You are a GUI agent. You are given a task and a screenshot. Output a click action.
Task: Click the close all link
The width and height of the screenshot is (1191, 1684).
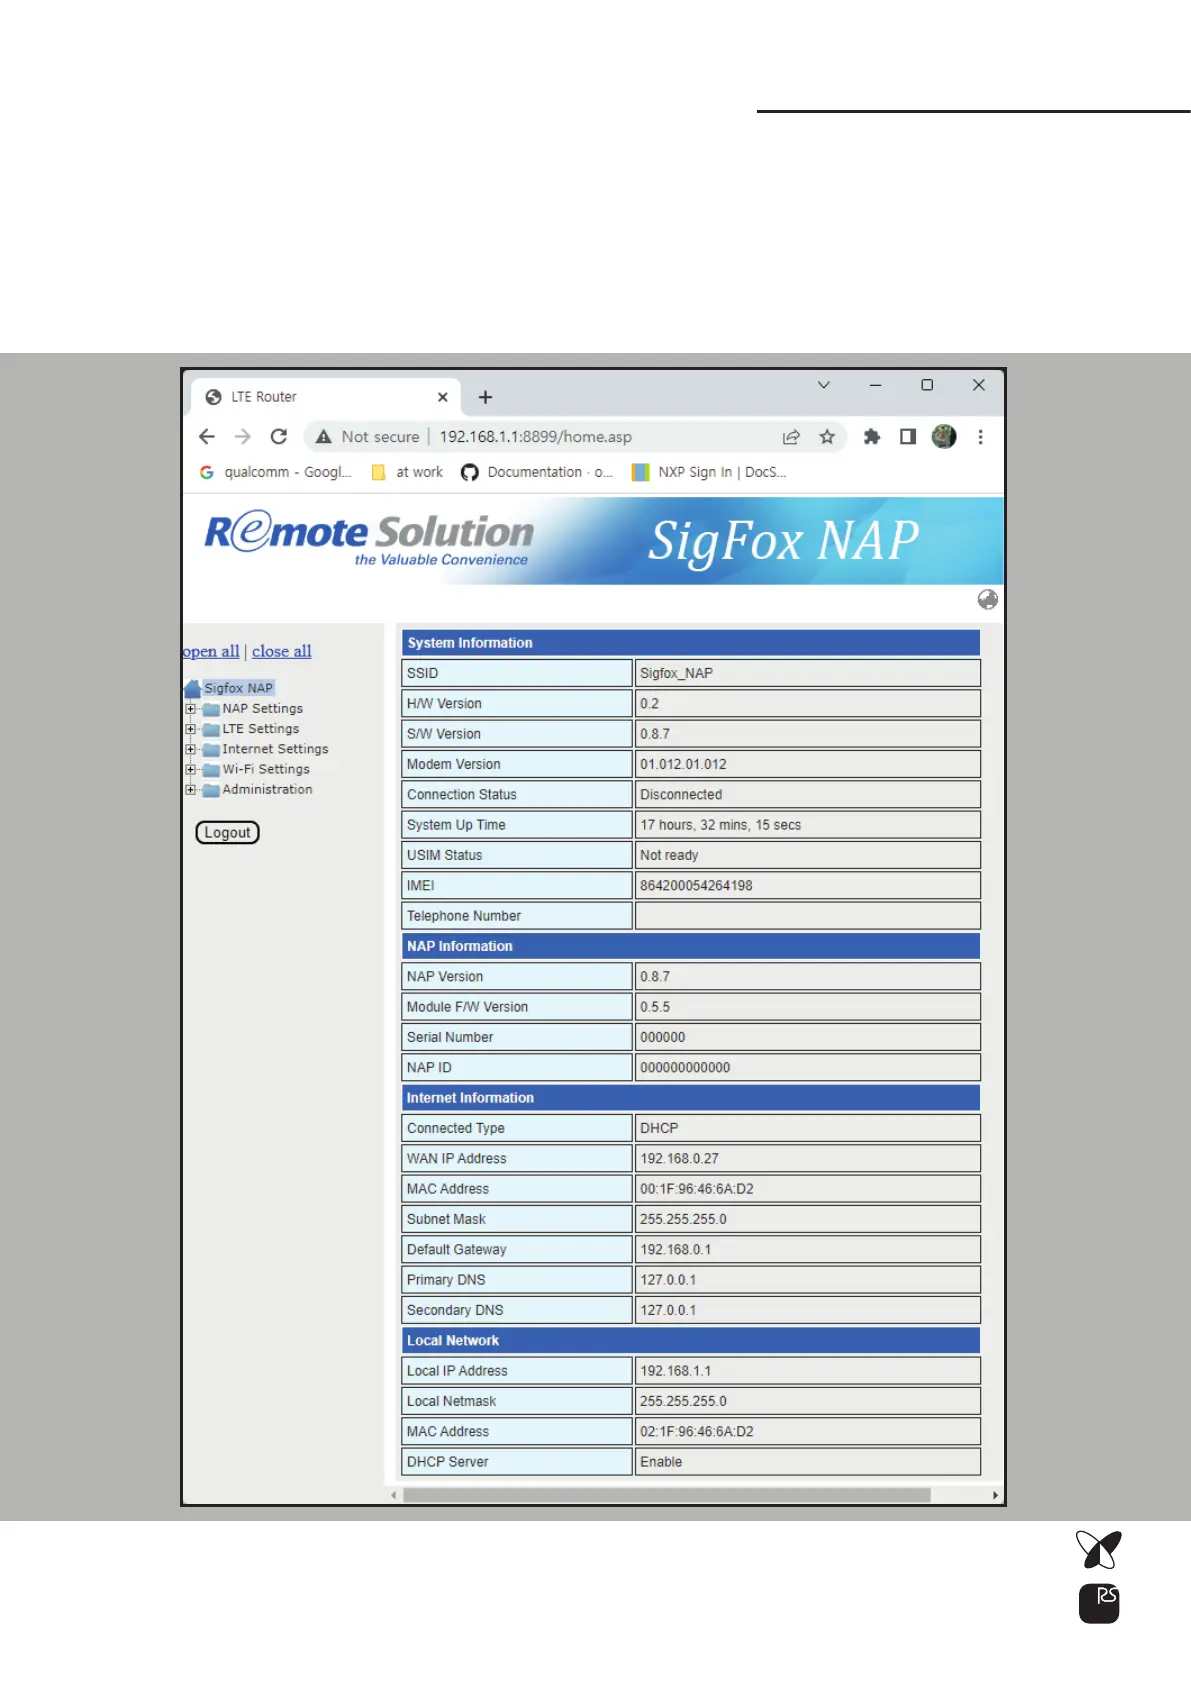coord(282,651)
